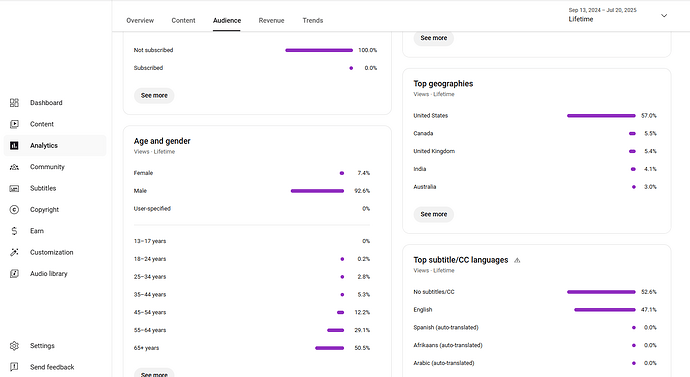
Task: Click the Earn dollar sign icon
Action: [14, 231]
